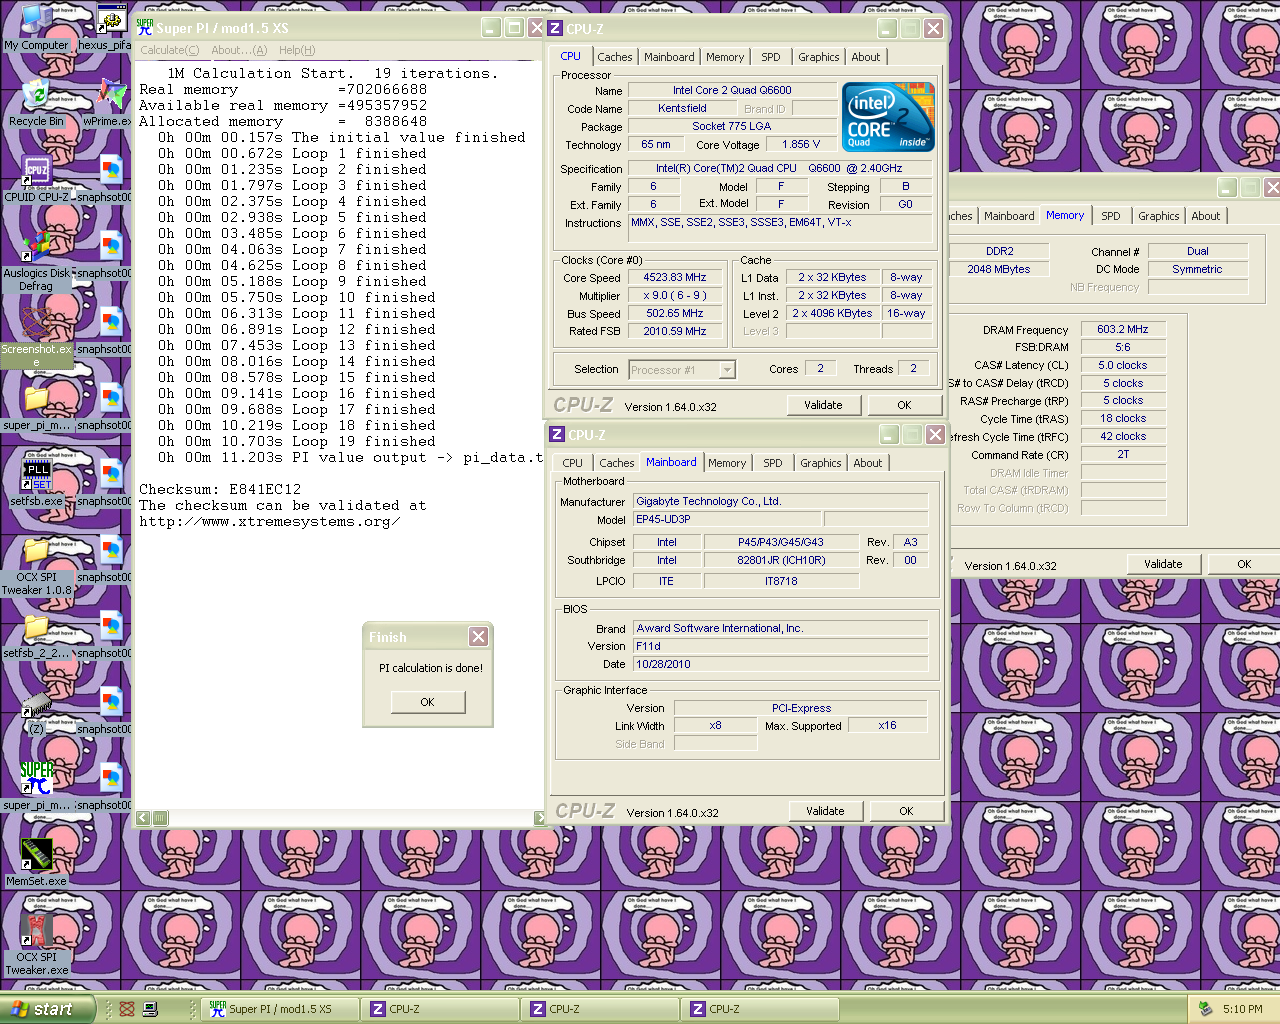This screenshot has height=1024, width=1280.
Task: Click the motherboard model field EP45-UD3P
Action: pos(727,519)
